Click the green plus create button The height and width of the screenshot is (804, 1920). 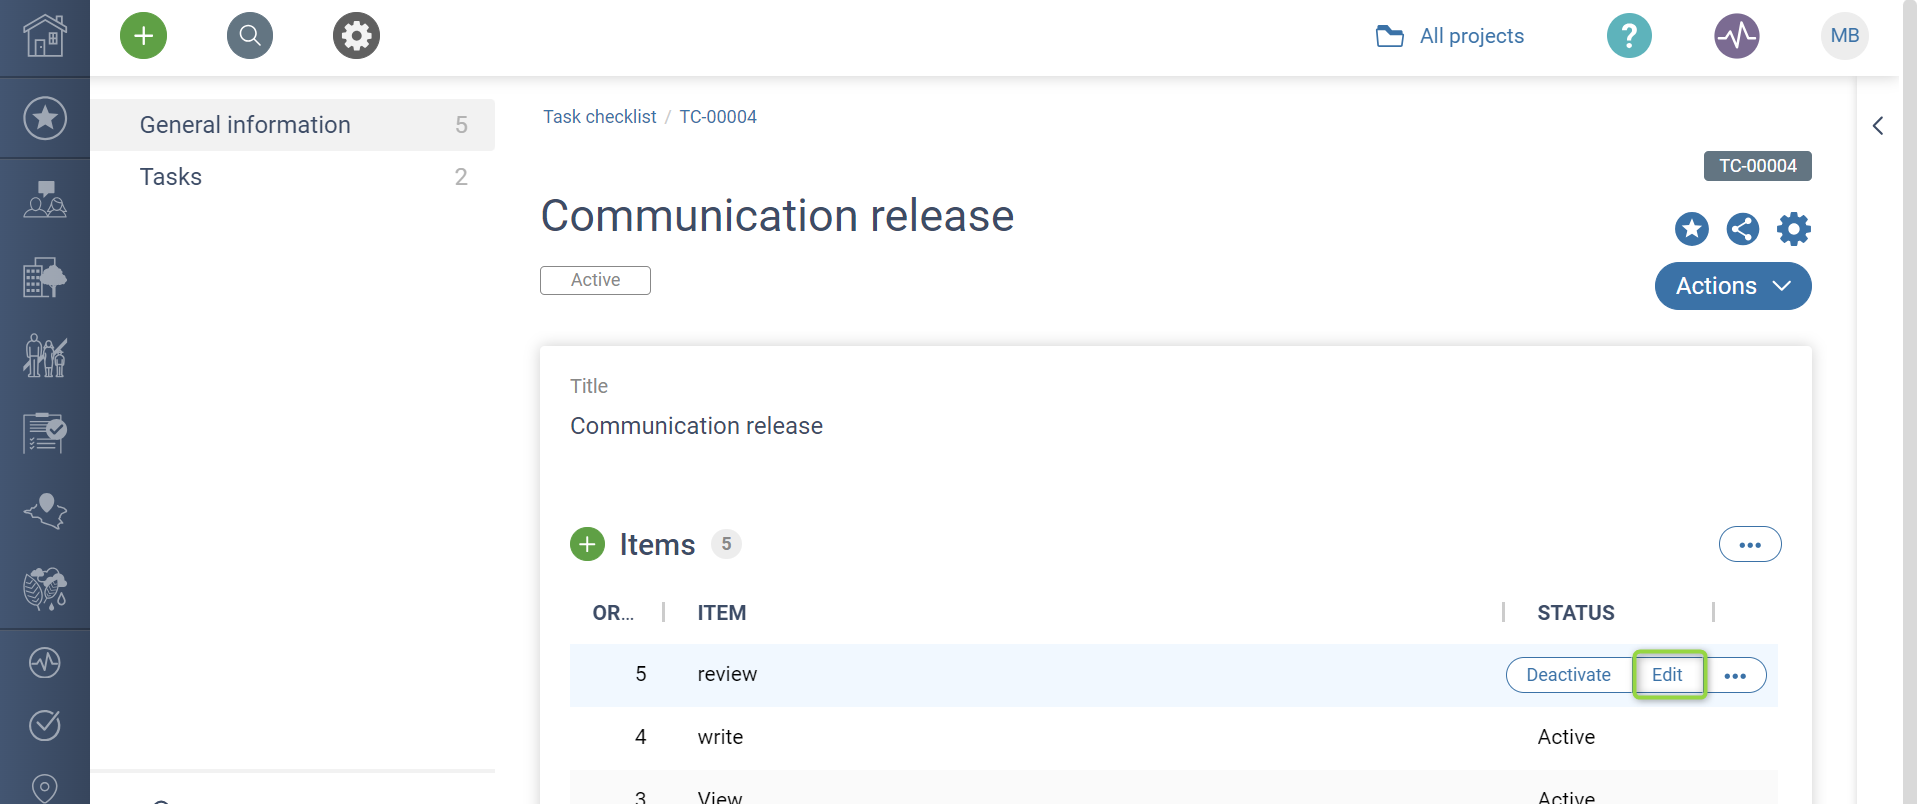tap(144, 36)
